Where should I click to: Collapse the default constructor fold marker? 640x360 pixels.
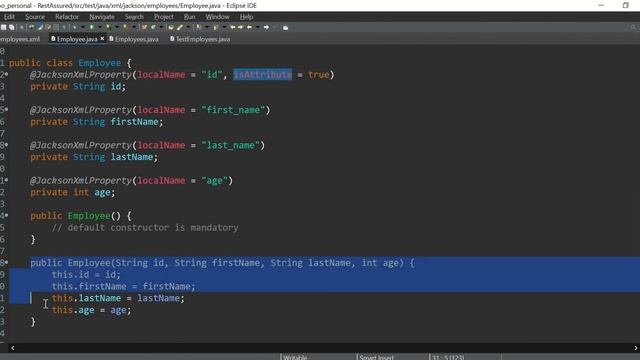pyautogui.click(x=6, y=216)
